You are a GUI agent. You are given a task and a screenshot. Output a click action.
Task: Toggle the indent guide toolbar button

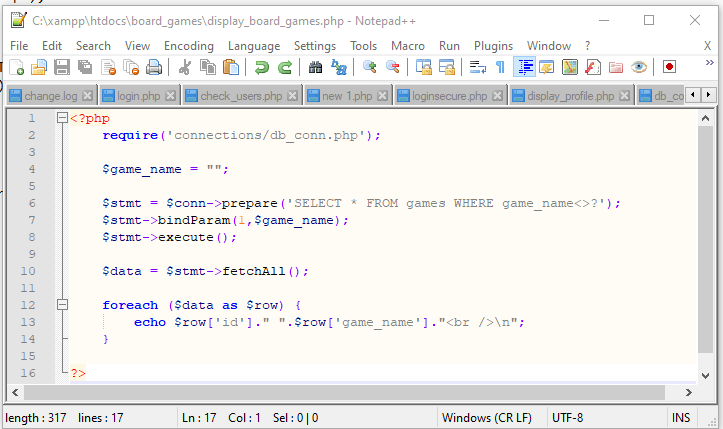(523, 68)
